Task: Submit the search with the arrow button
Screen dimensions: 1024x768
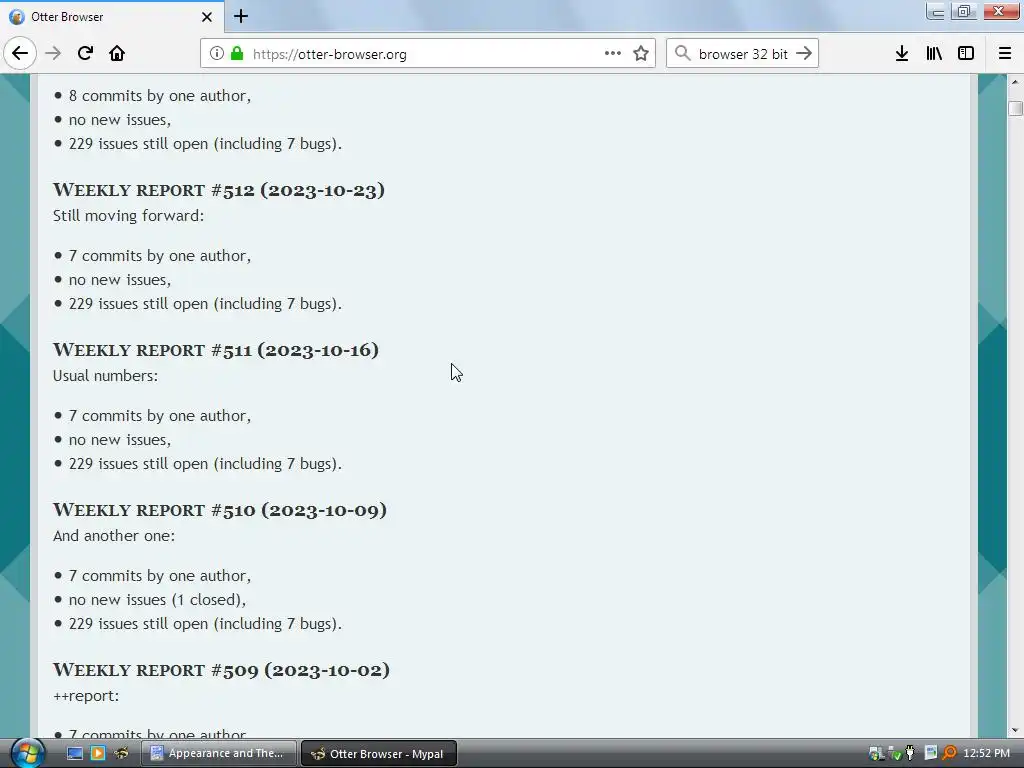Action: [x=804, y=54]
